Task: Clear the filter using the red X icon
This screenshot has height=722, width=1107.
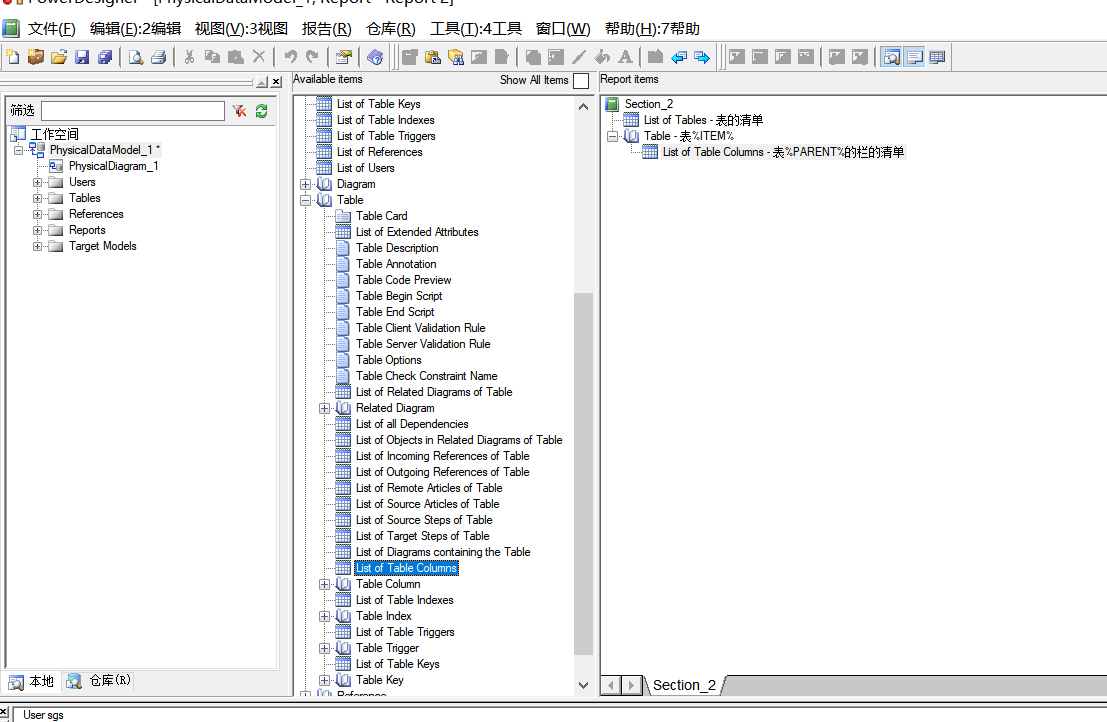Action: coord(240,111)
